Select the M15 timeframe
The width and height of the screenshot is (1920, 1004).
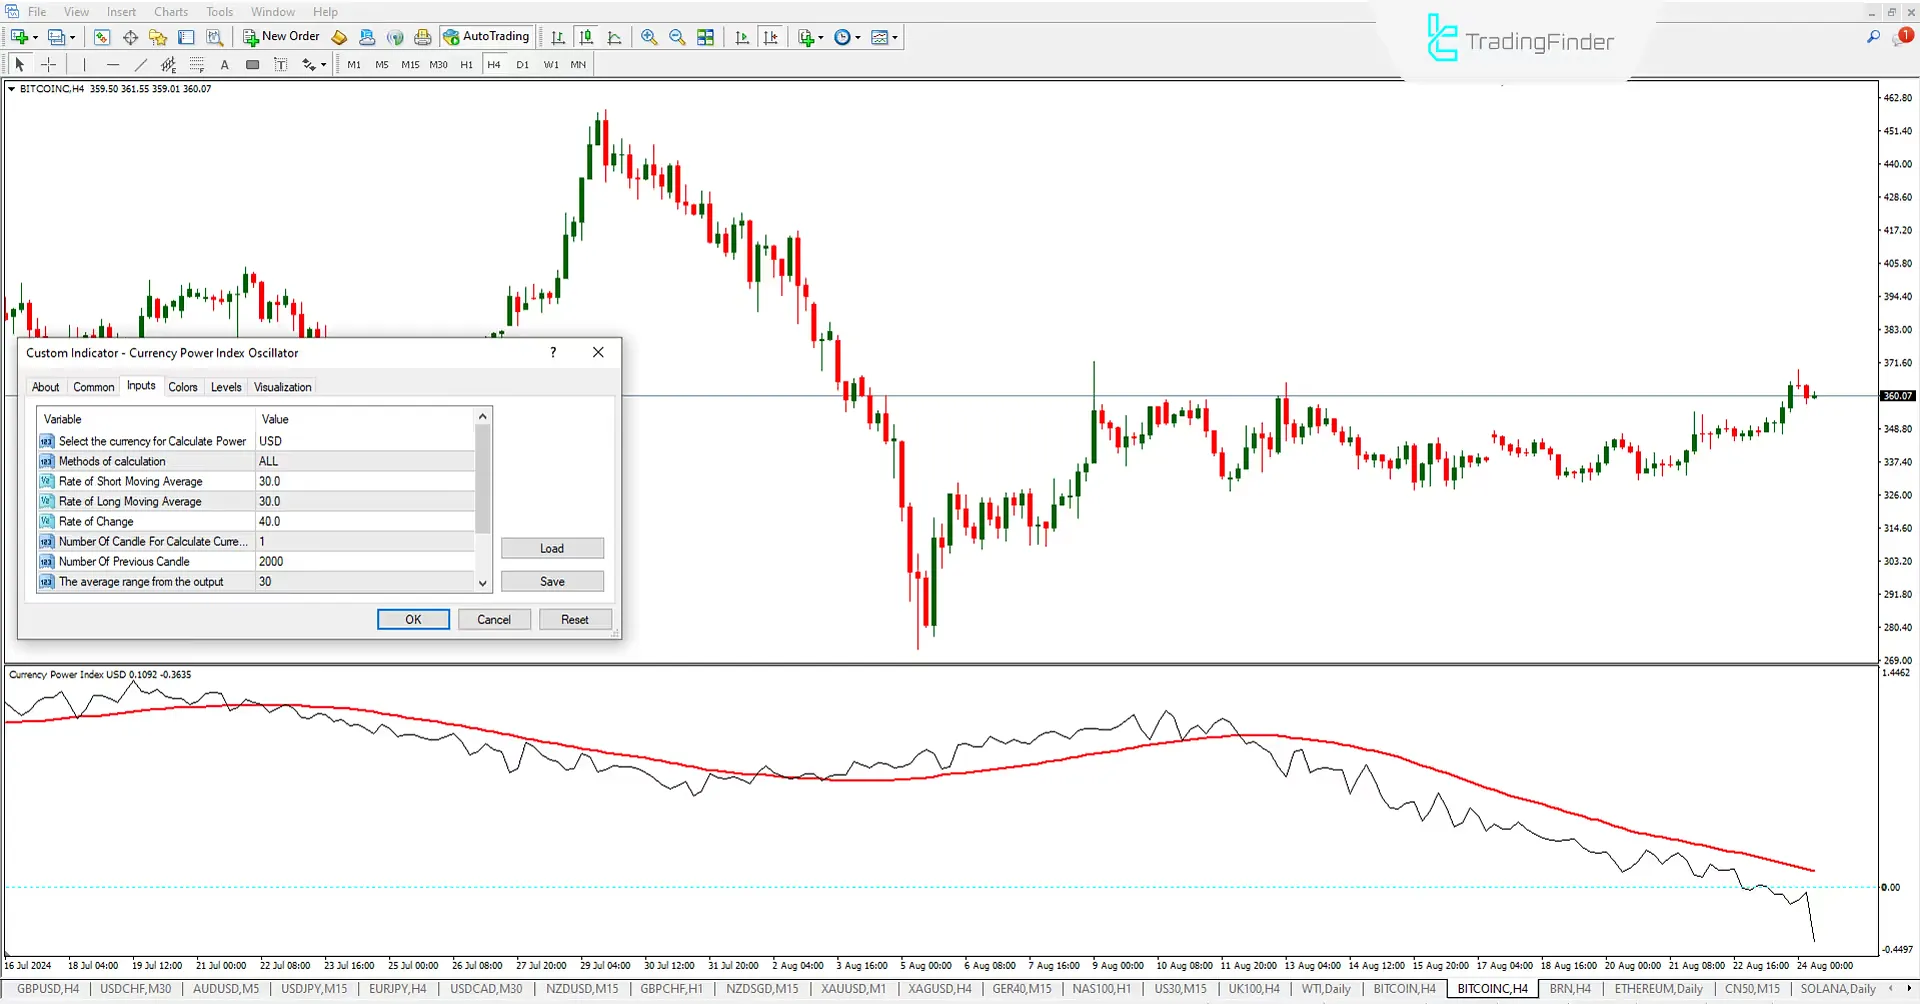coord(409,64)
